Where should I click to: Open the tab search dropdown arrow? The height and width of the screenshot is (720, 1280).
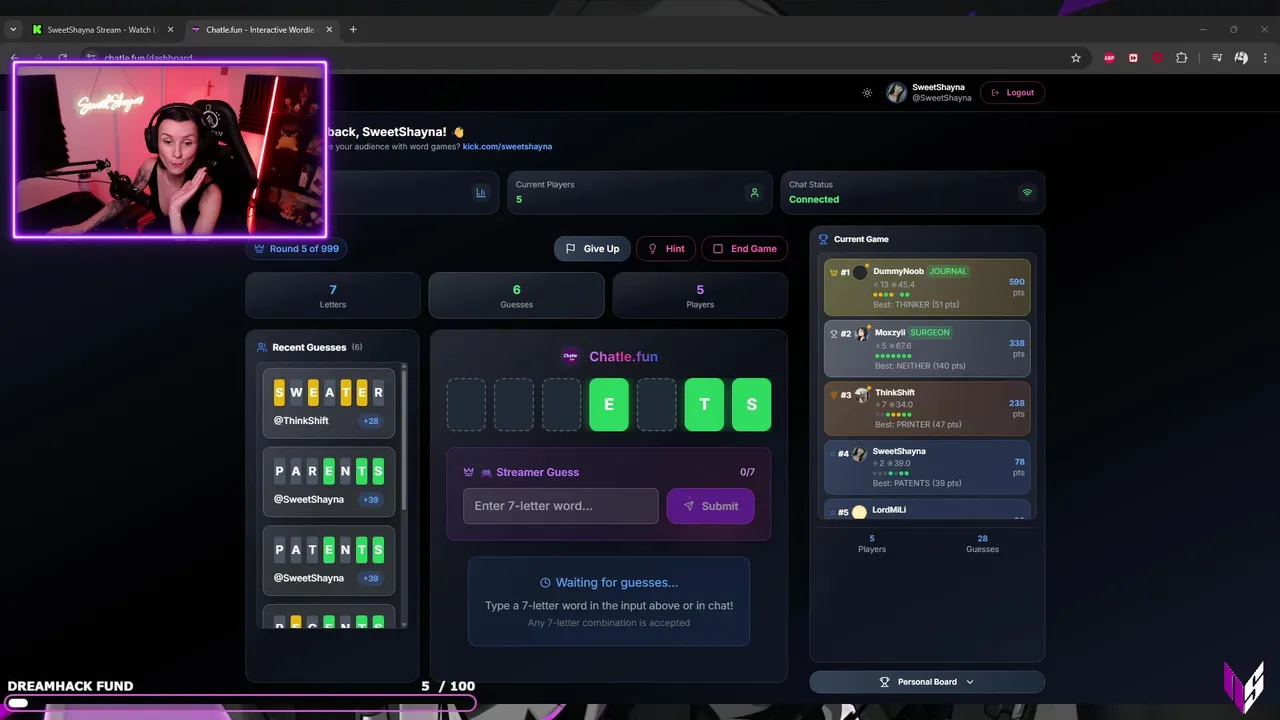pos(13,30)
